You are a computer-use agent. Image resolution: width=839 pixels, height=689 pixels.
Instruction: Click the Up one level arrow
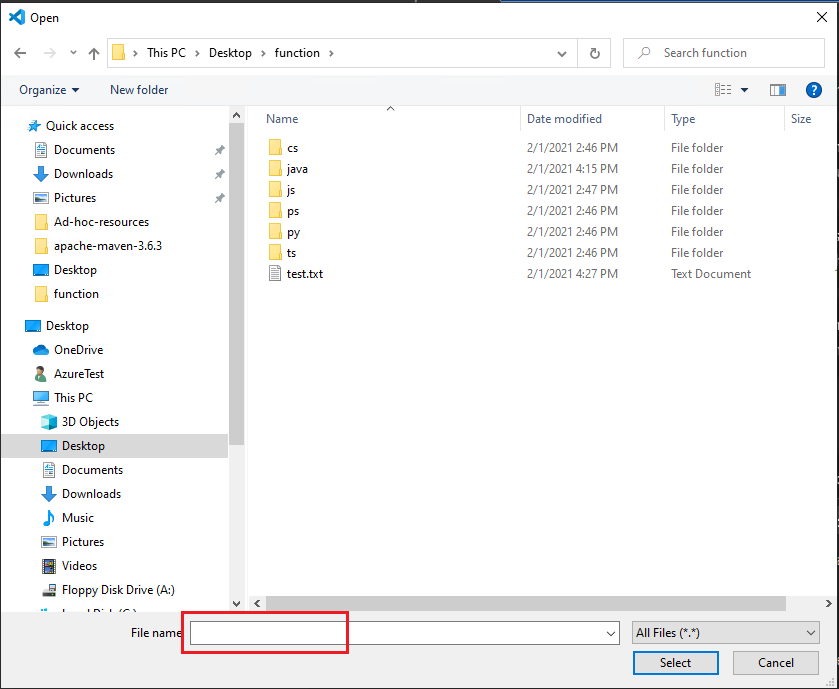click(94, 52)
